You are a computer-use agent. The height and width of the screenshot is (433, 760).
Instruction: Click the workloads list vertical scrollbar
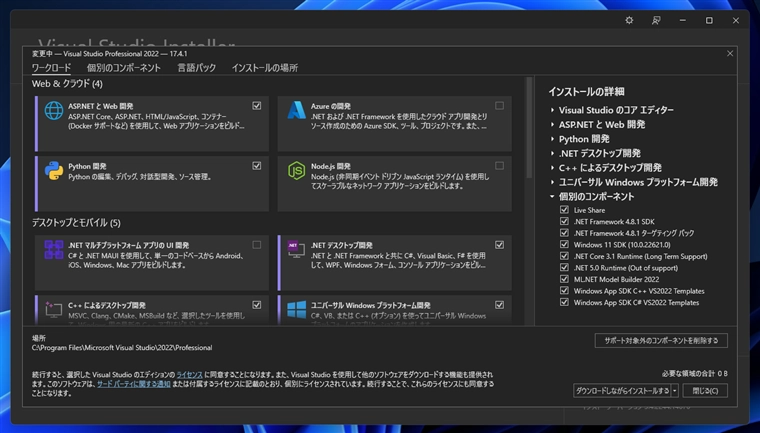pyautogui.click(x=529, y=128)
